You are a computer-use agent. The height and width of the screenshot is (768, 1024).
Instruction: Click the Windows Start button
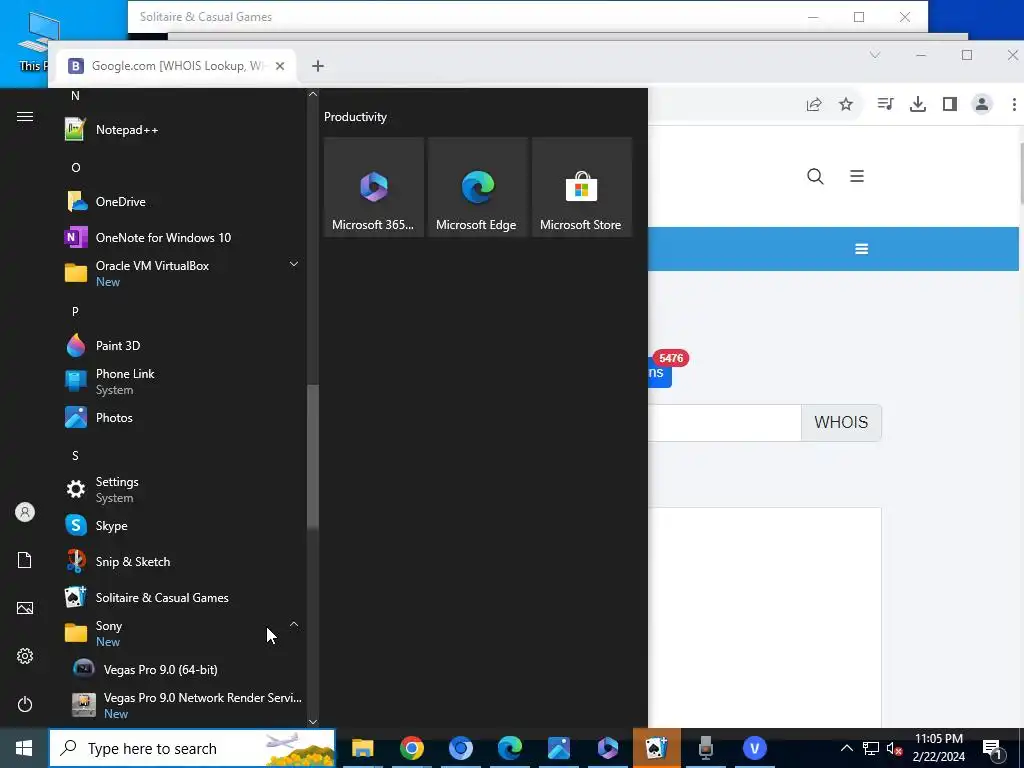(x=24, y=748)
